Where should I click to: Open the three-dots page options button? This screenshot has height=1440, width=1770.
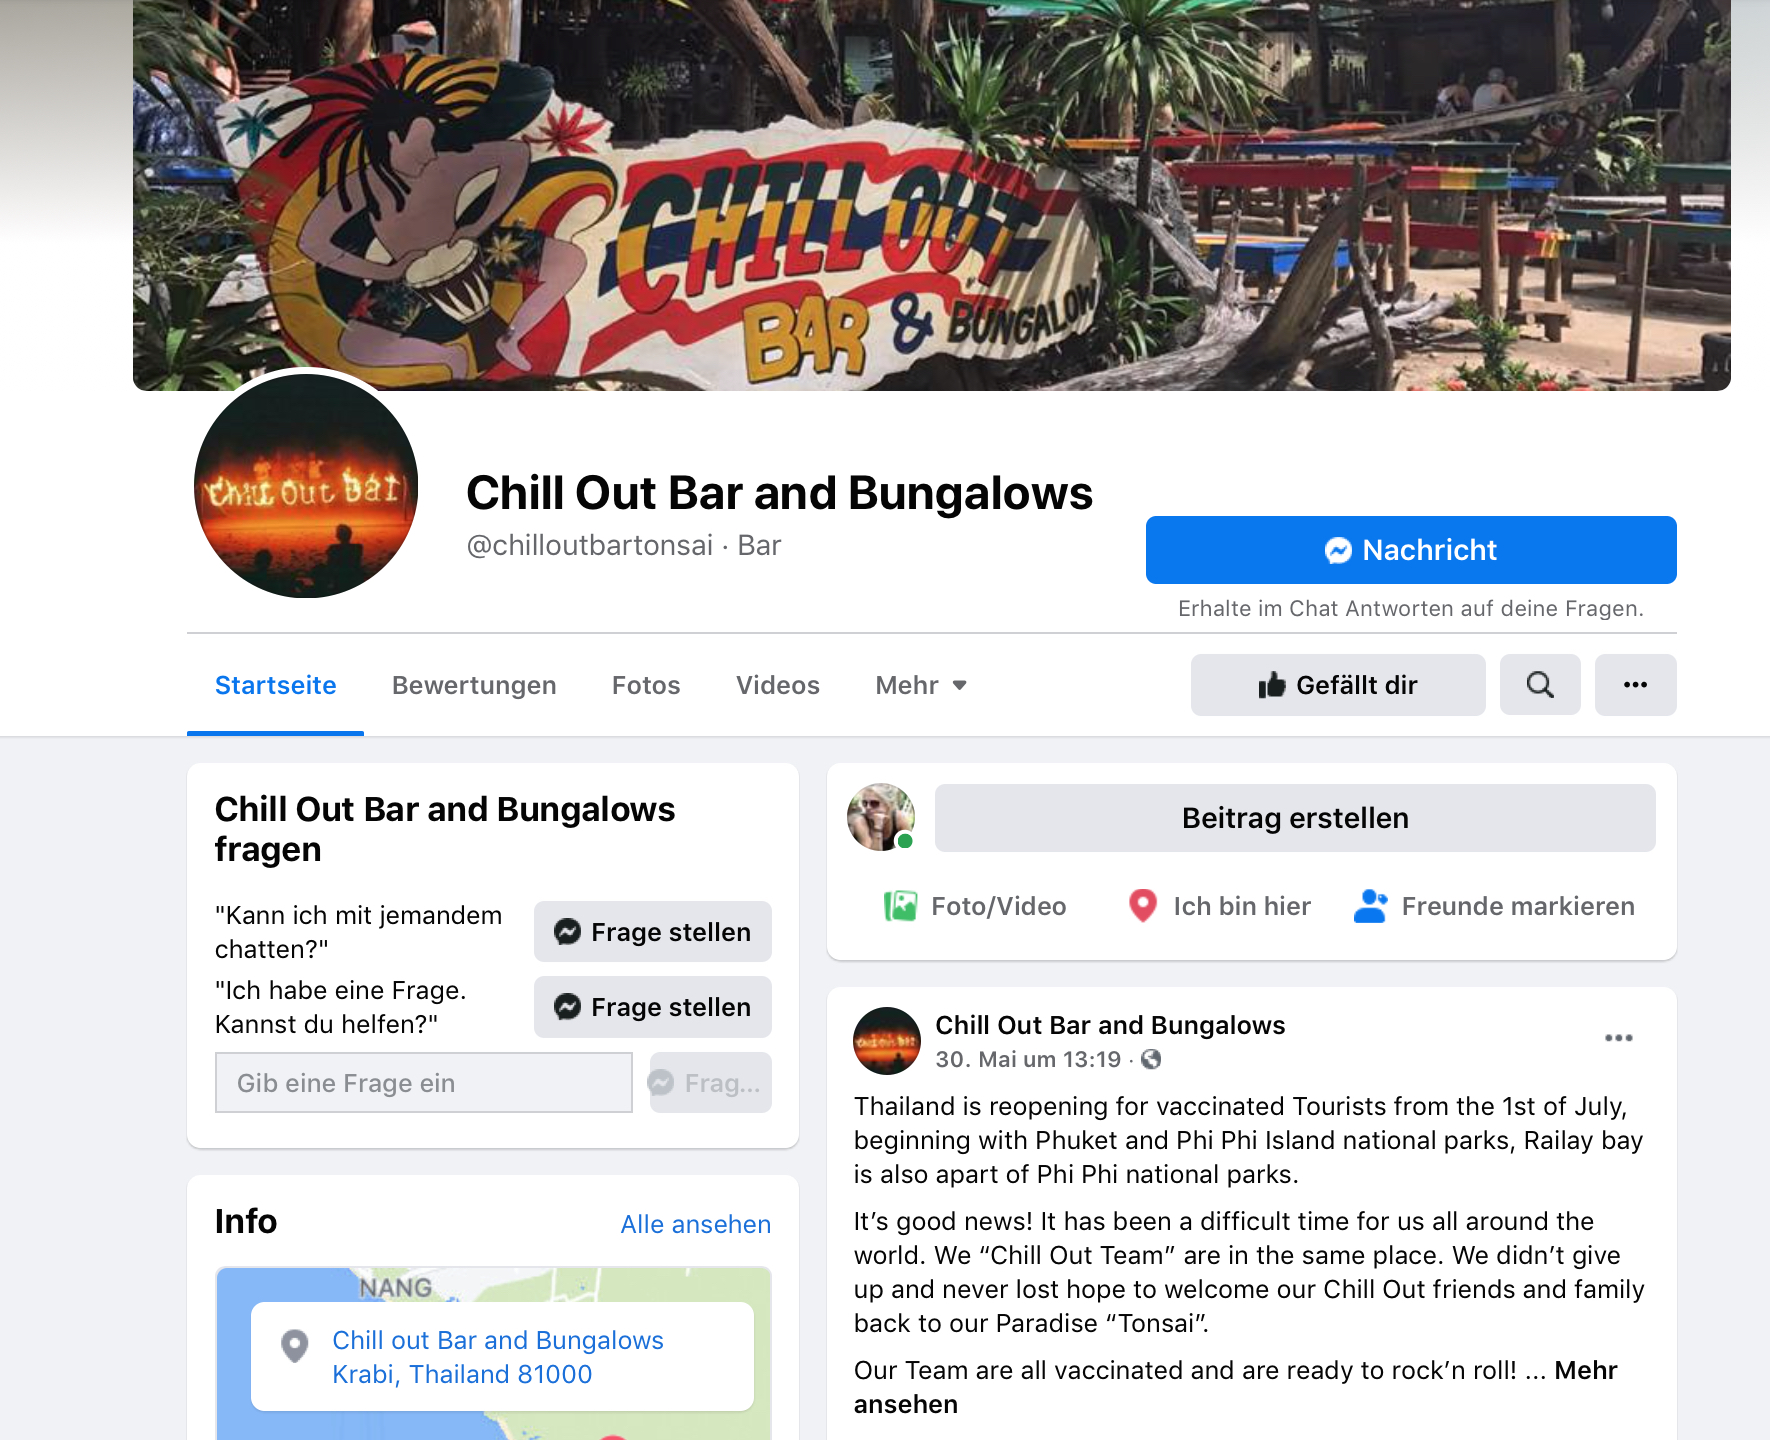pyautogui.click(x=1635, y=685)
